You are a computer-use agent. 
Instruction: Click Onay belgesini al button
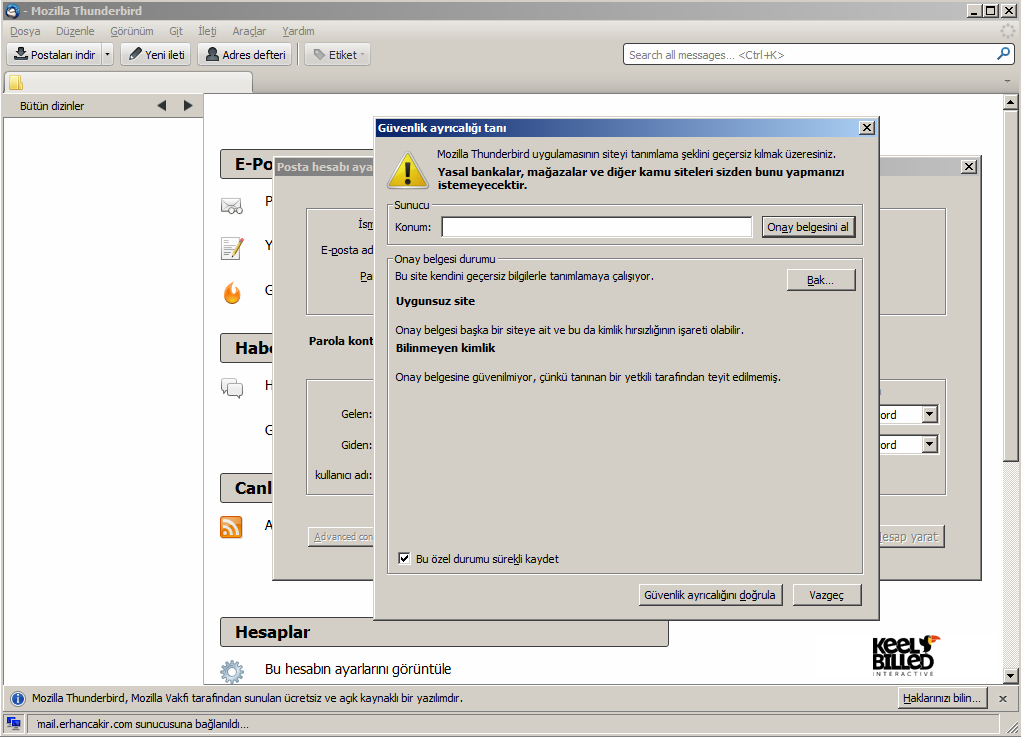pyautogui.click(x=808, y=227)
